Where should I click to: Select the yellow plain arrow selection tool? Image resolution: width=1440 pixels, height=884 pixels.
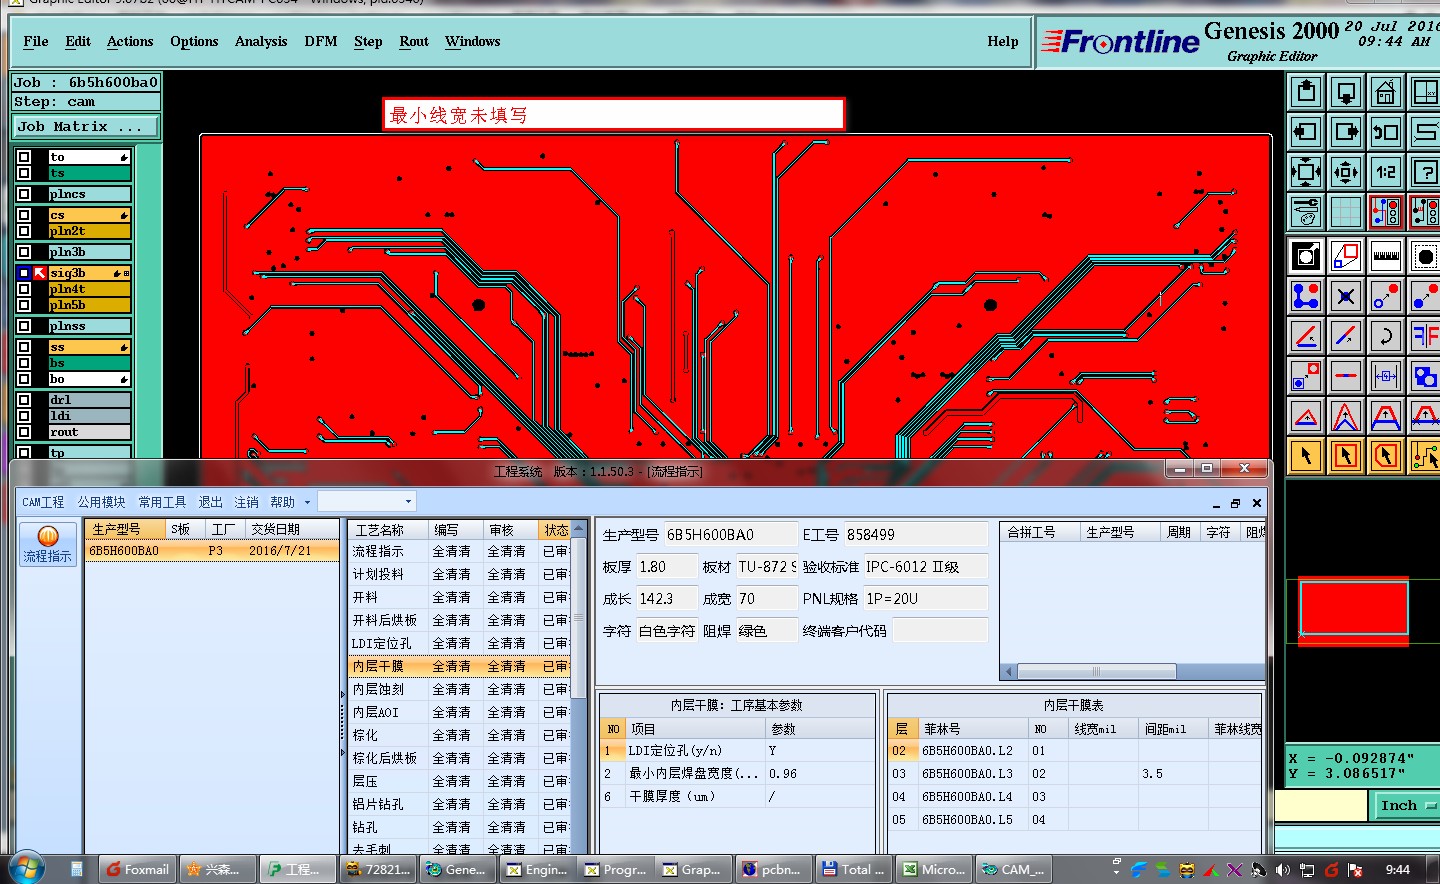pos(1306,456)
